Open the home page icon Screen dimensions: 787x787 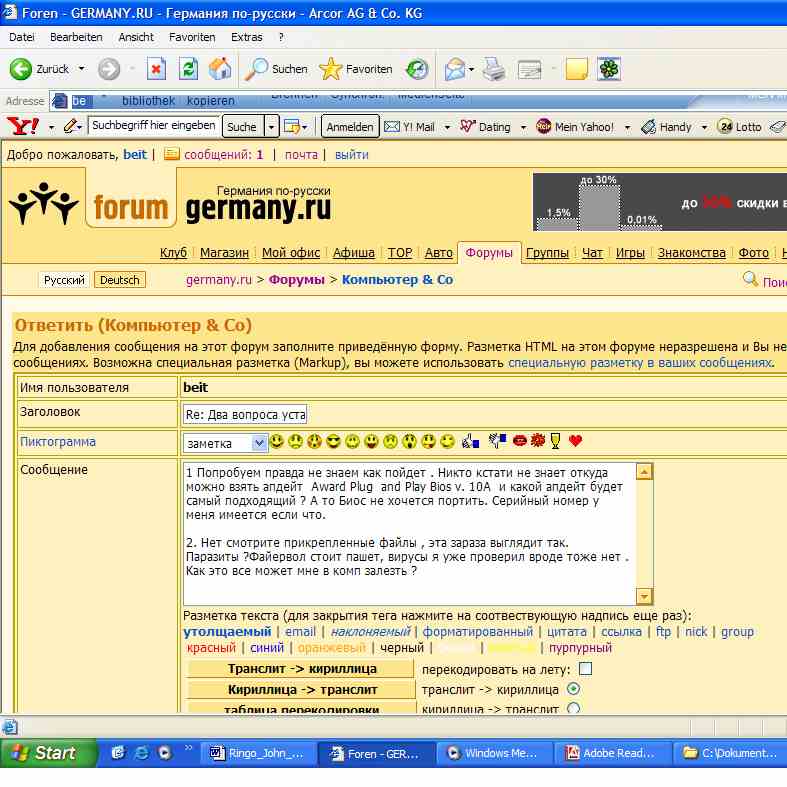pos(220,69)
